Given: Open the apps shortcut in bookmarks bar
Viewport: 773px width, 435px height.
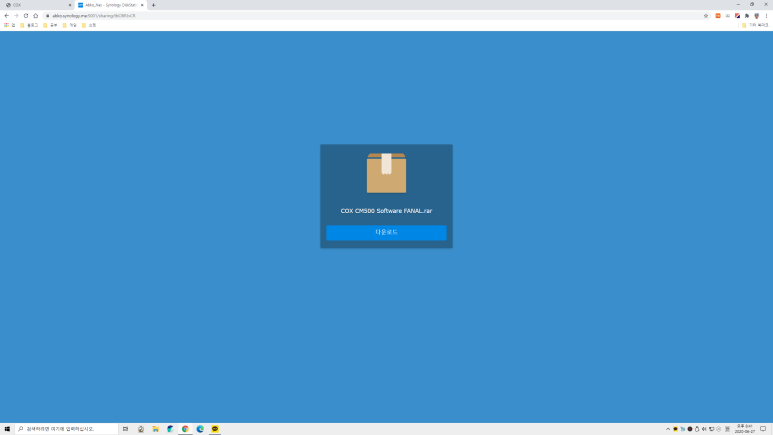Looking at the screenshot, I should click(9, 25).
